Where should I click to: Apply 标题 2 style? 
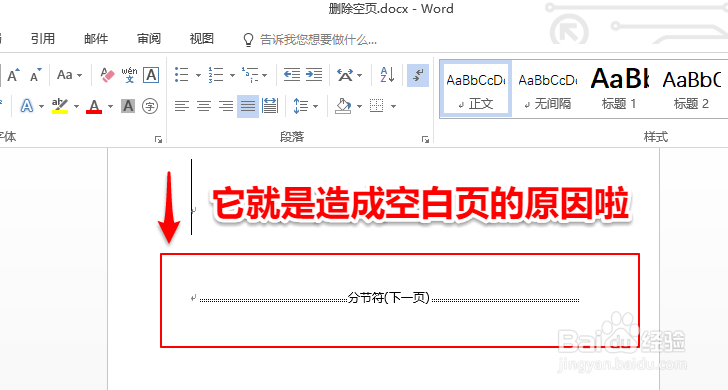(691, 88)
